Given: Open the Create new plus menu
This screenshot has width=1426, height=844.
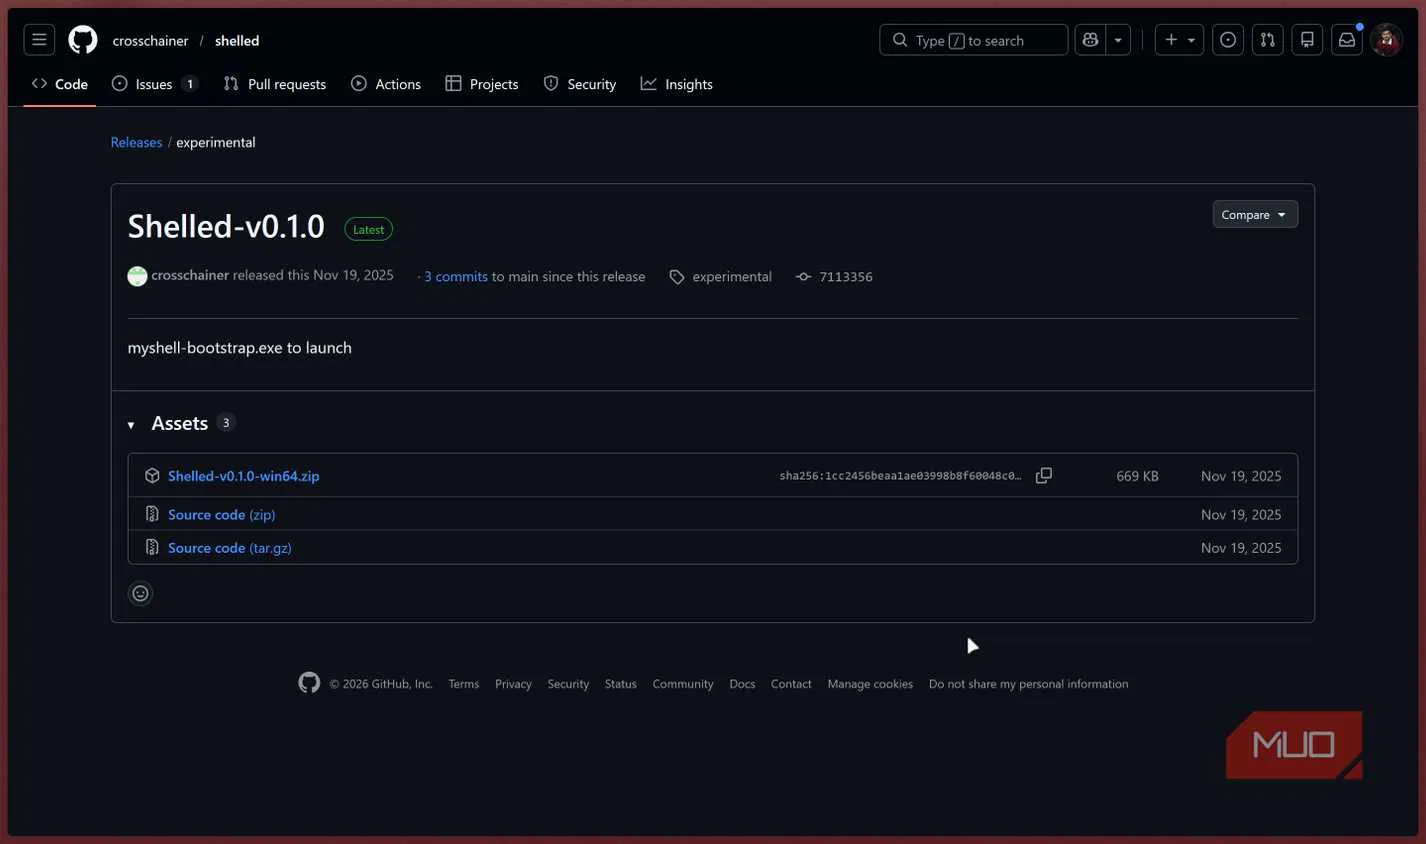Looking at the screenshot, I should point(1179,40).
